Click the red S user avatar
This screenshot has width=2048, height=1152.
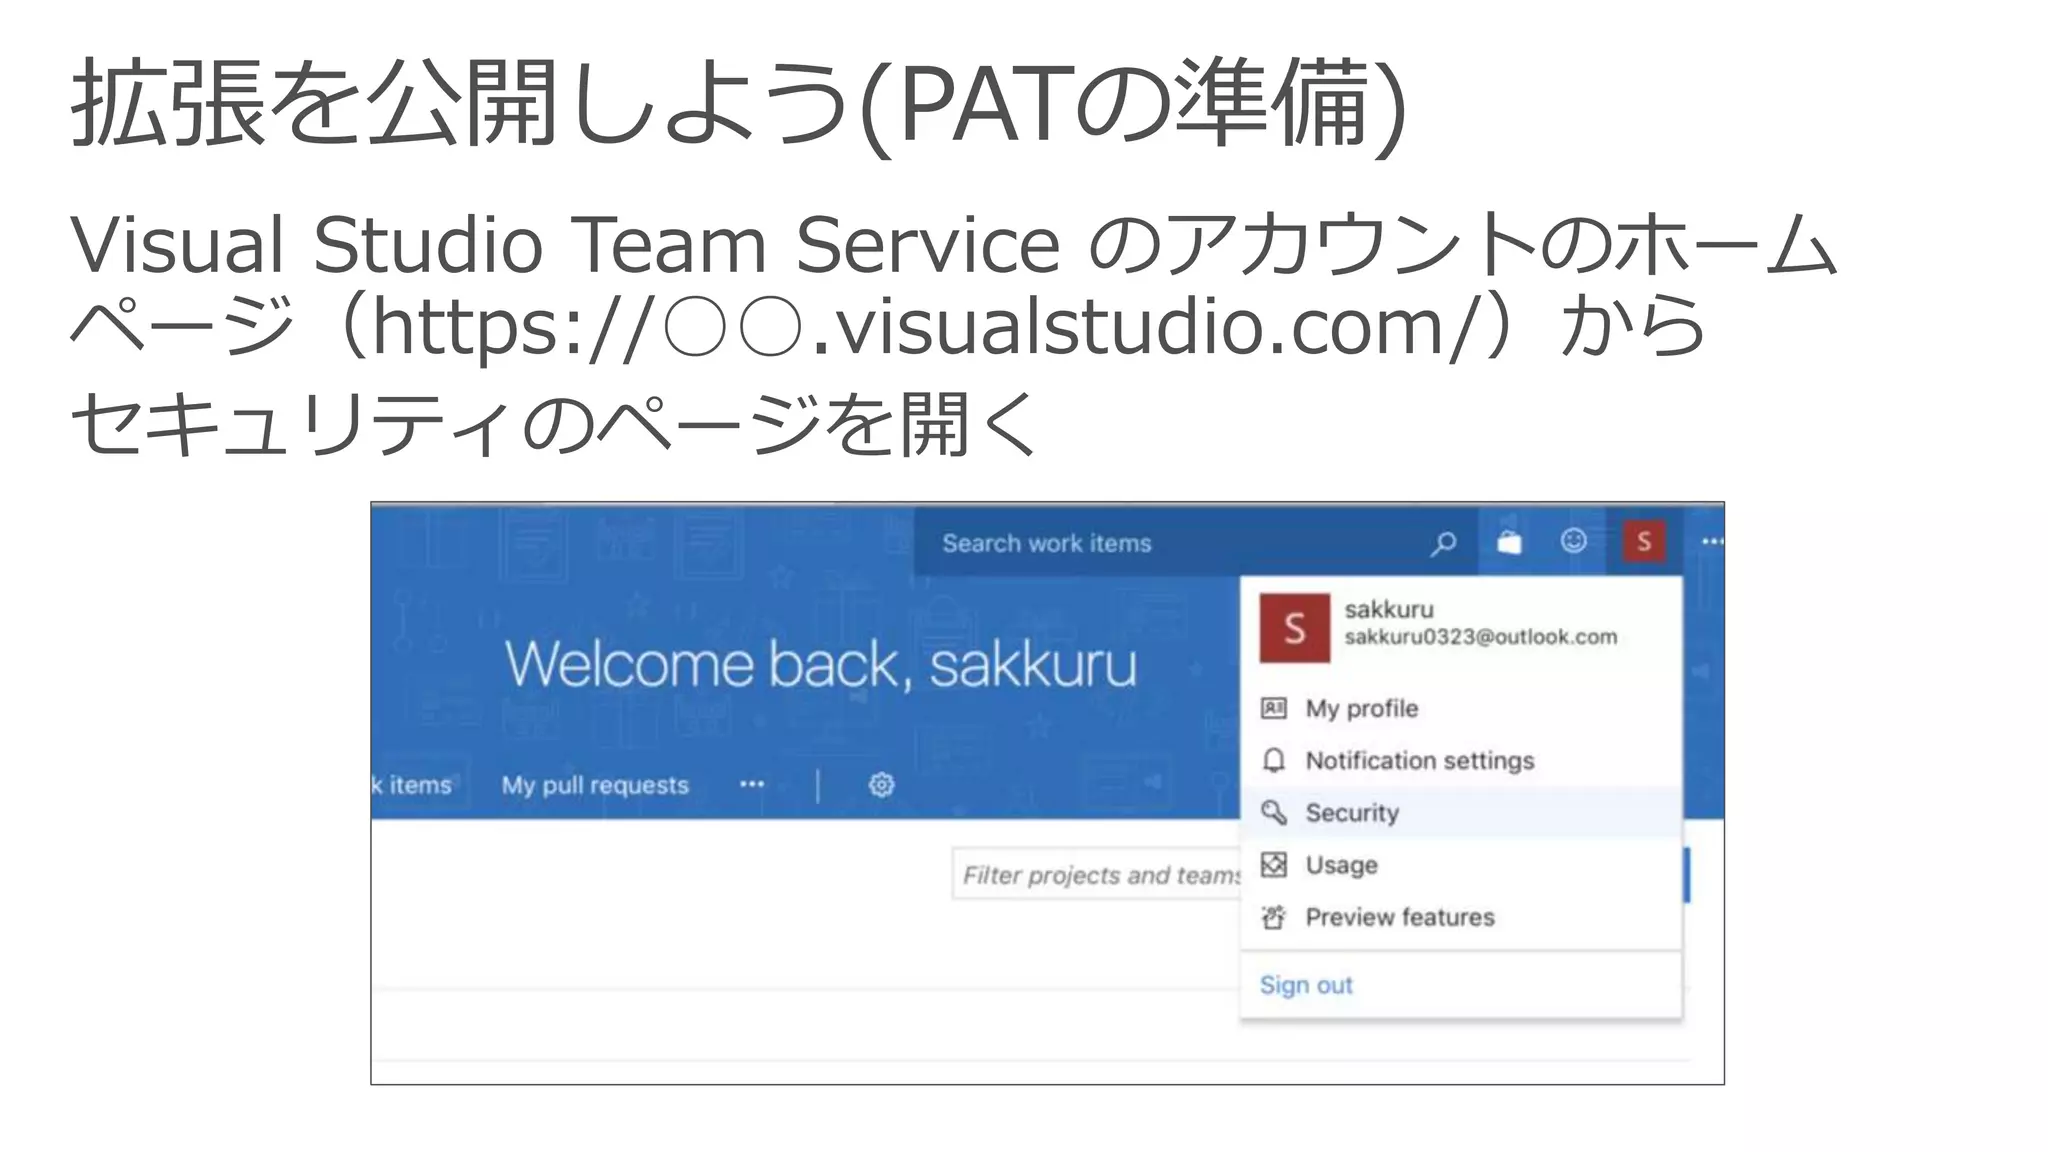1644,542
